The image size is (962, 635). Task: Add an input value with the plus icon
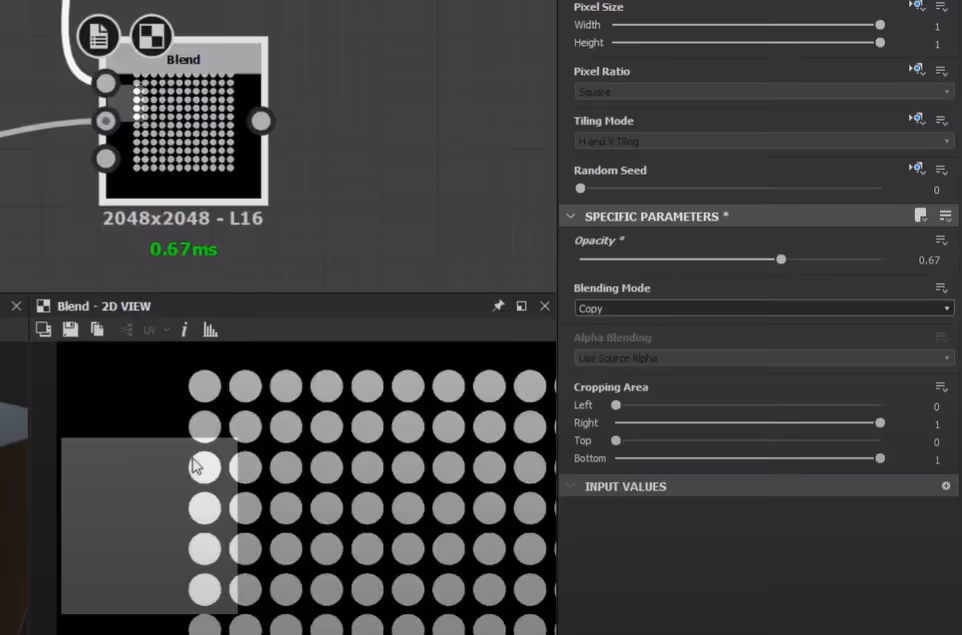[x=946, y=486]
